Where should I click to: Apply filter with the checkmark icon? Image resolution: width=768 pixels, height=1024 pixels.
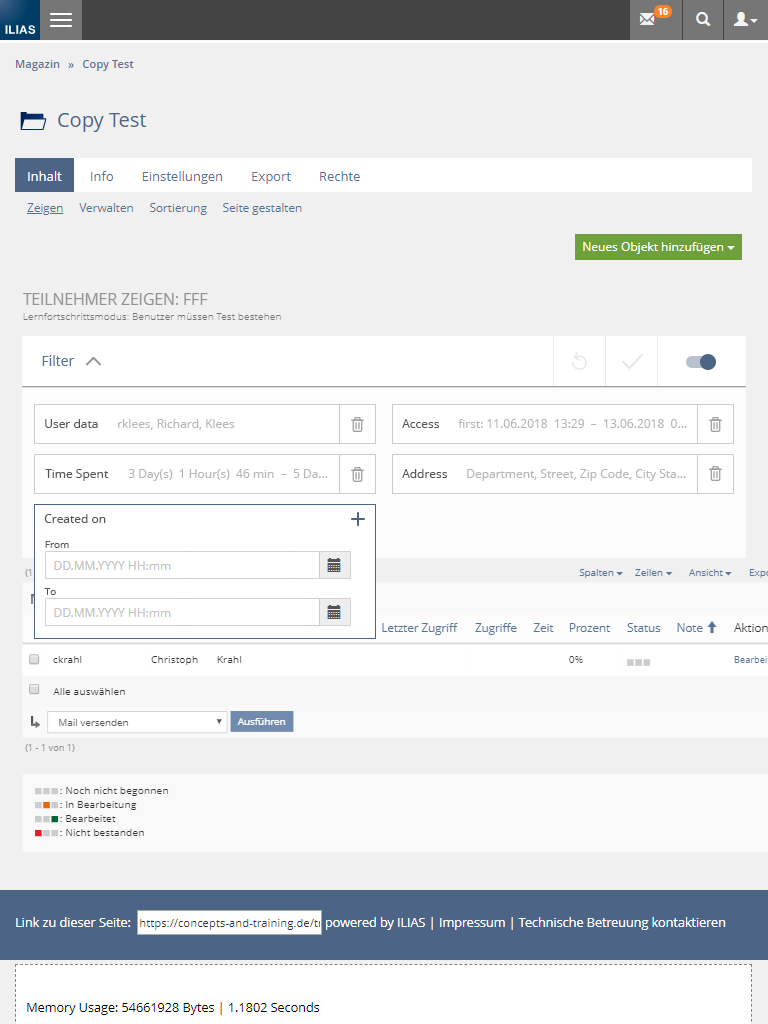(x=631, y=362)
